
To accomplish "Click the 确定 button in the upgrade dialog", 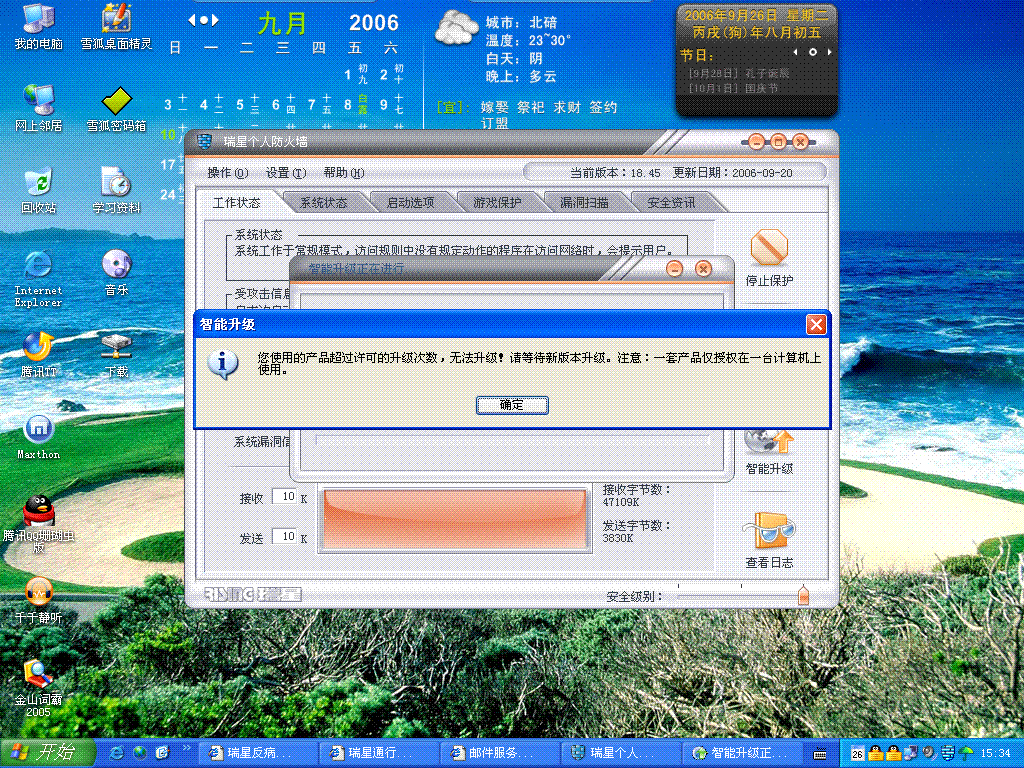I will (x=512, y=405).
